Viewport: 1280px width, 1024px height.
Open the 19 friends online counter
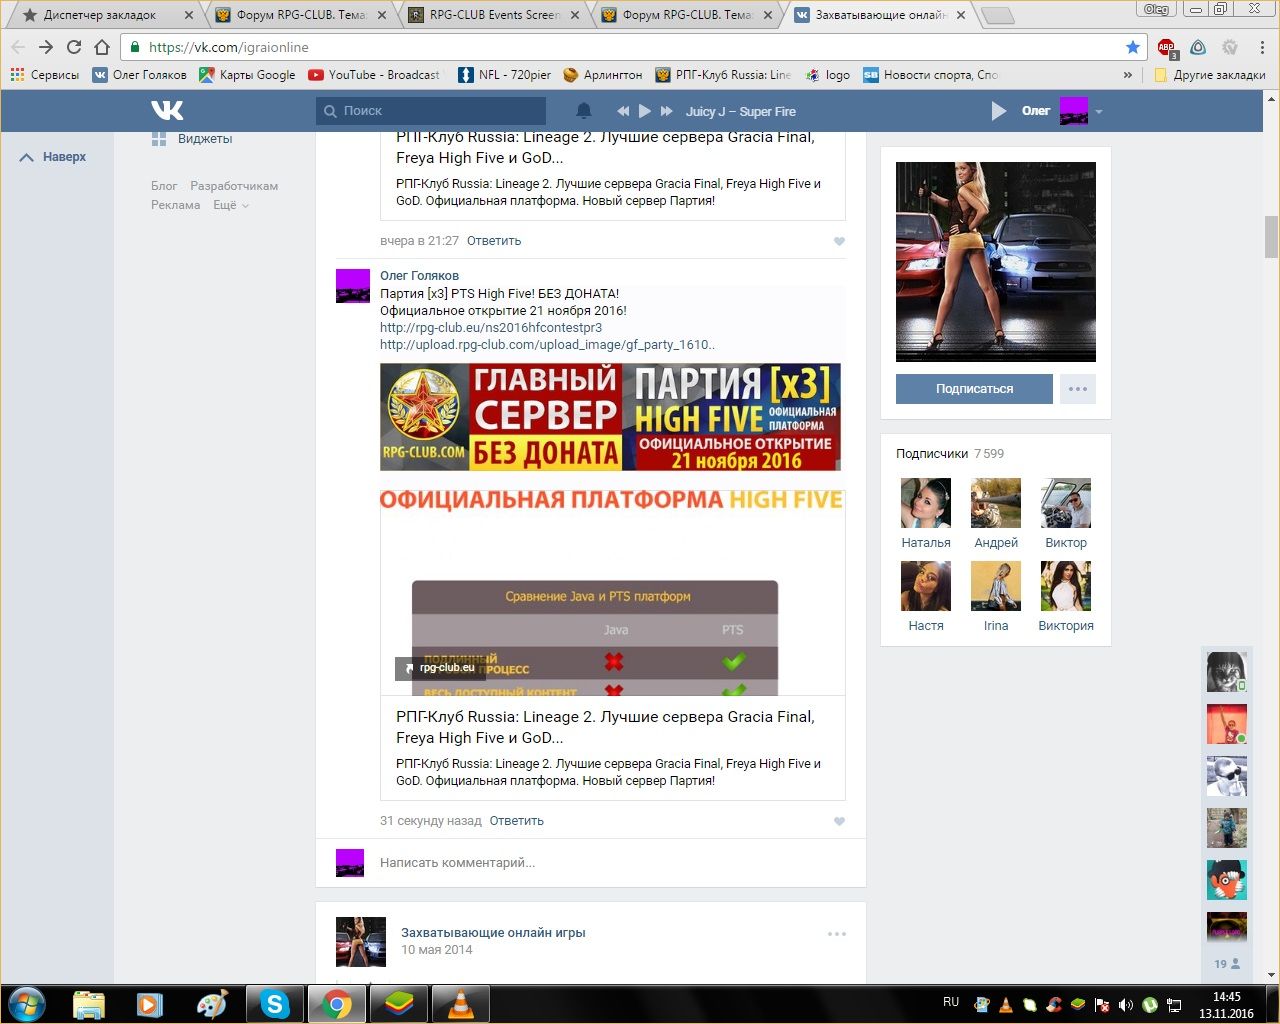tap(1227, 964)
